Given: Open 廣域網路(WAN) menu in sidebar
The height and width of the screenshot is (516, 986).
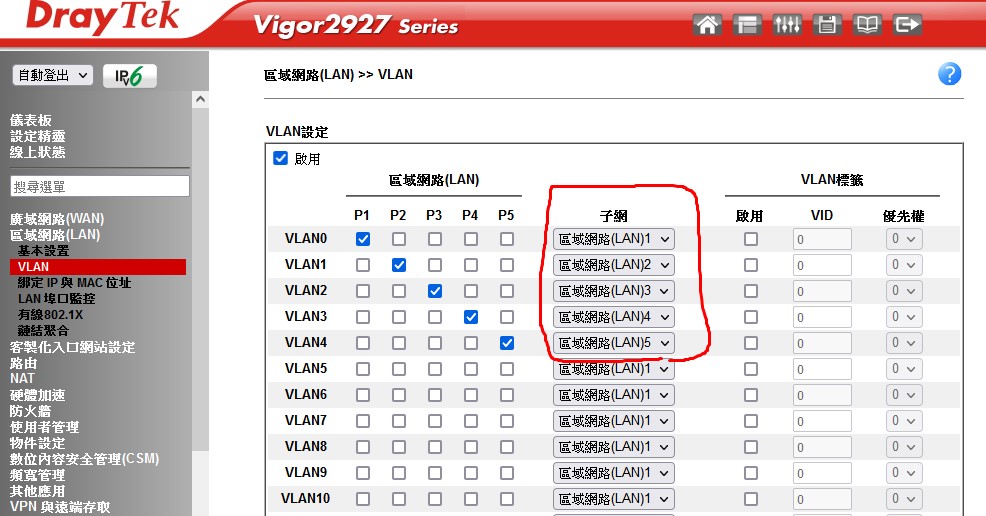Looking at the screenshot, I should tap(57, 219).
